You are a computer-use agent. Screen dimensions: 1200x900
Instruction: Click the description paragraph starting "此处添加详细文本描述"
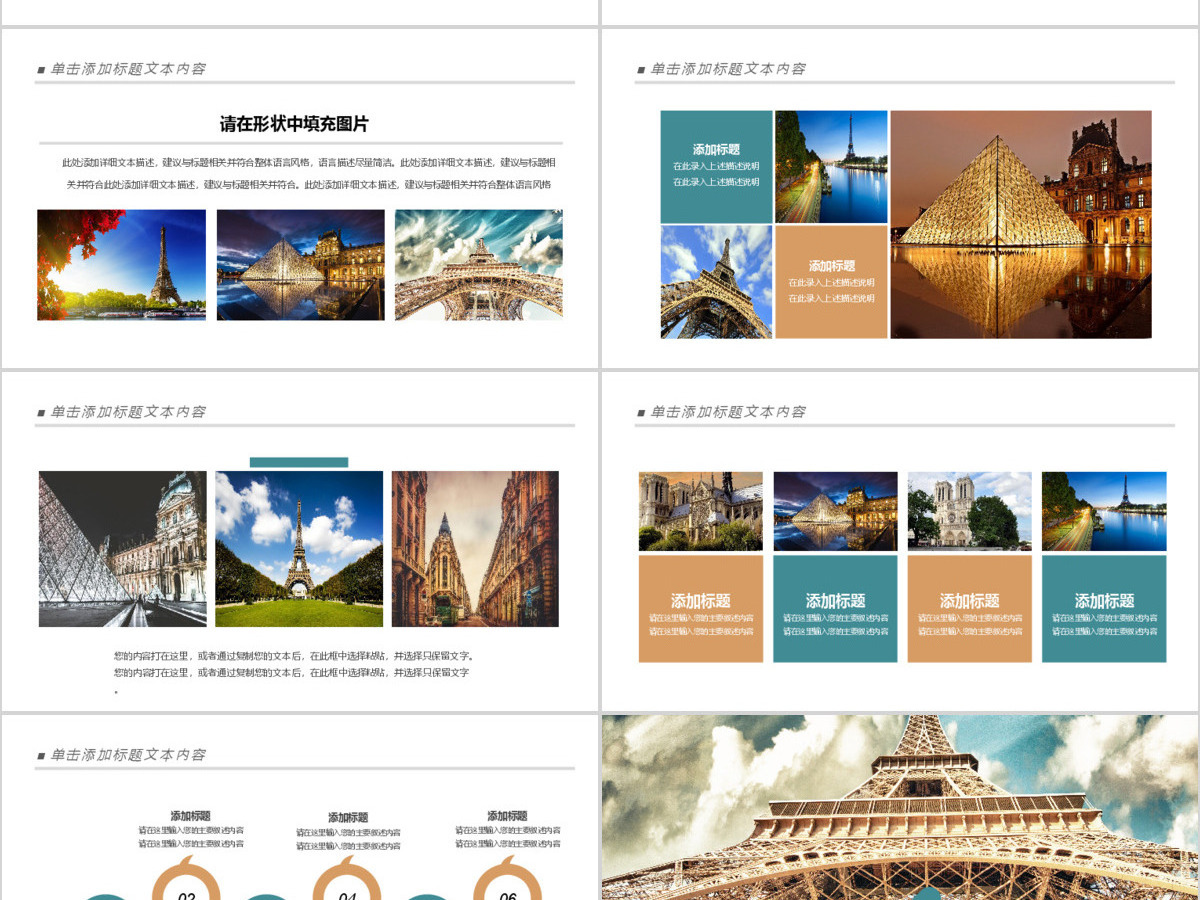coord(307,173)
